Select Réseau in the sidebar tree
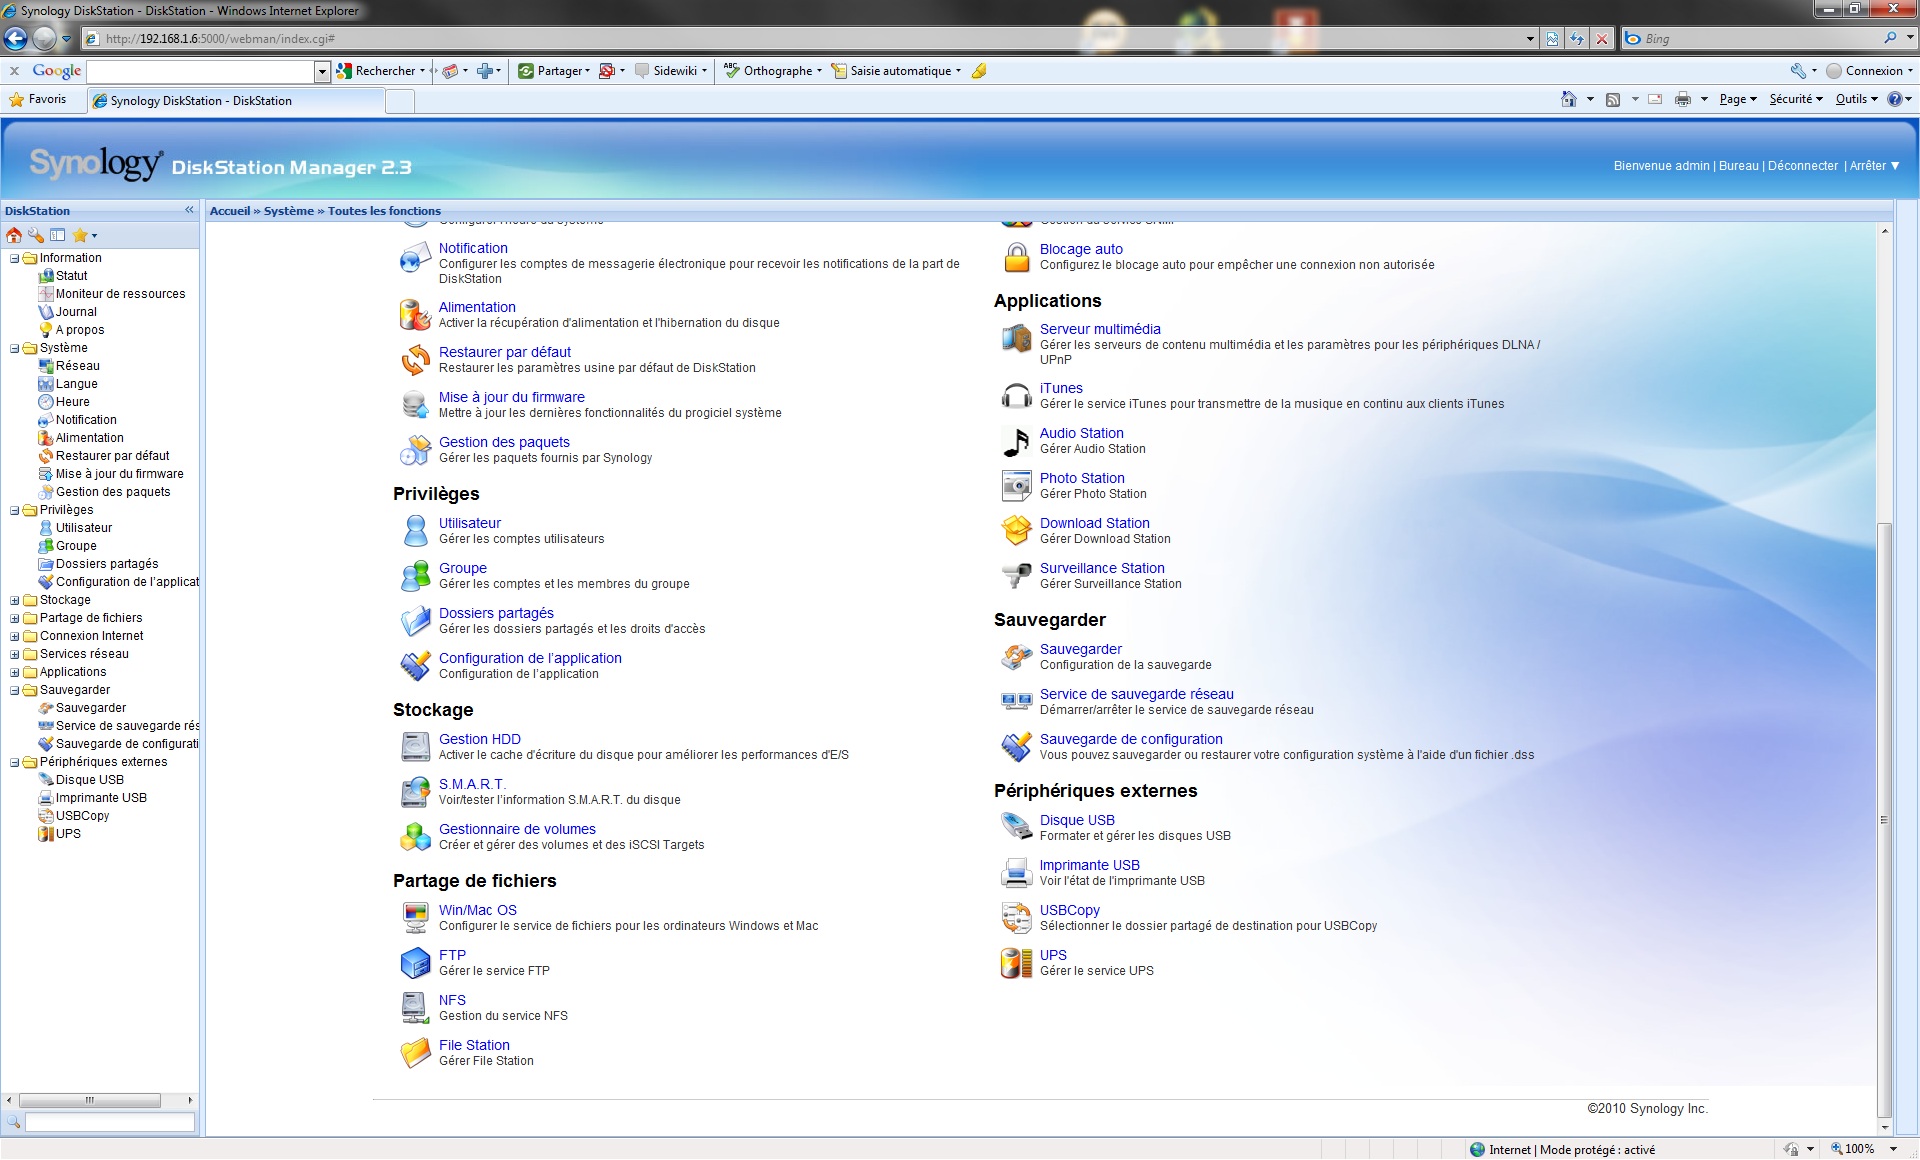Viewport: 1920px width, 1160px height. tap(77, 366)
